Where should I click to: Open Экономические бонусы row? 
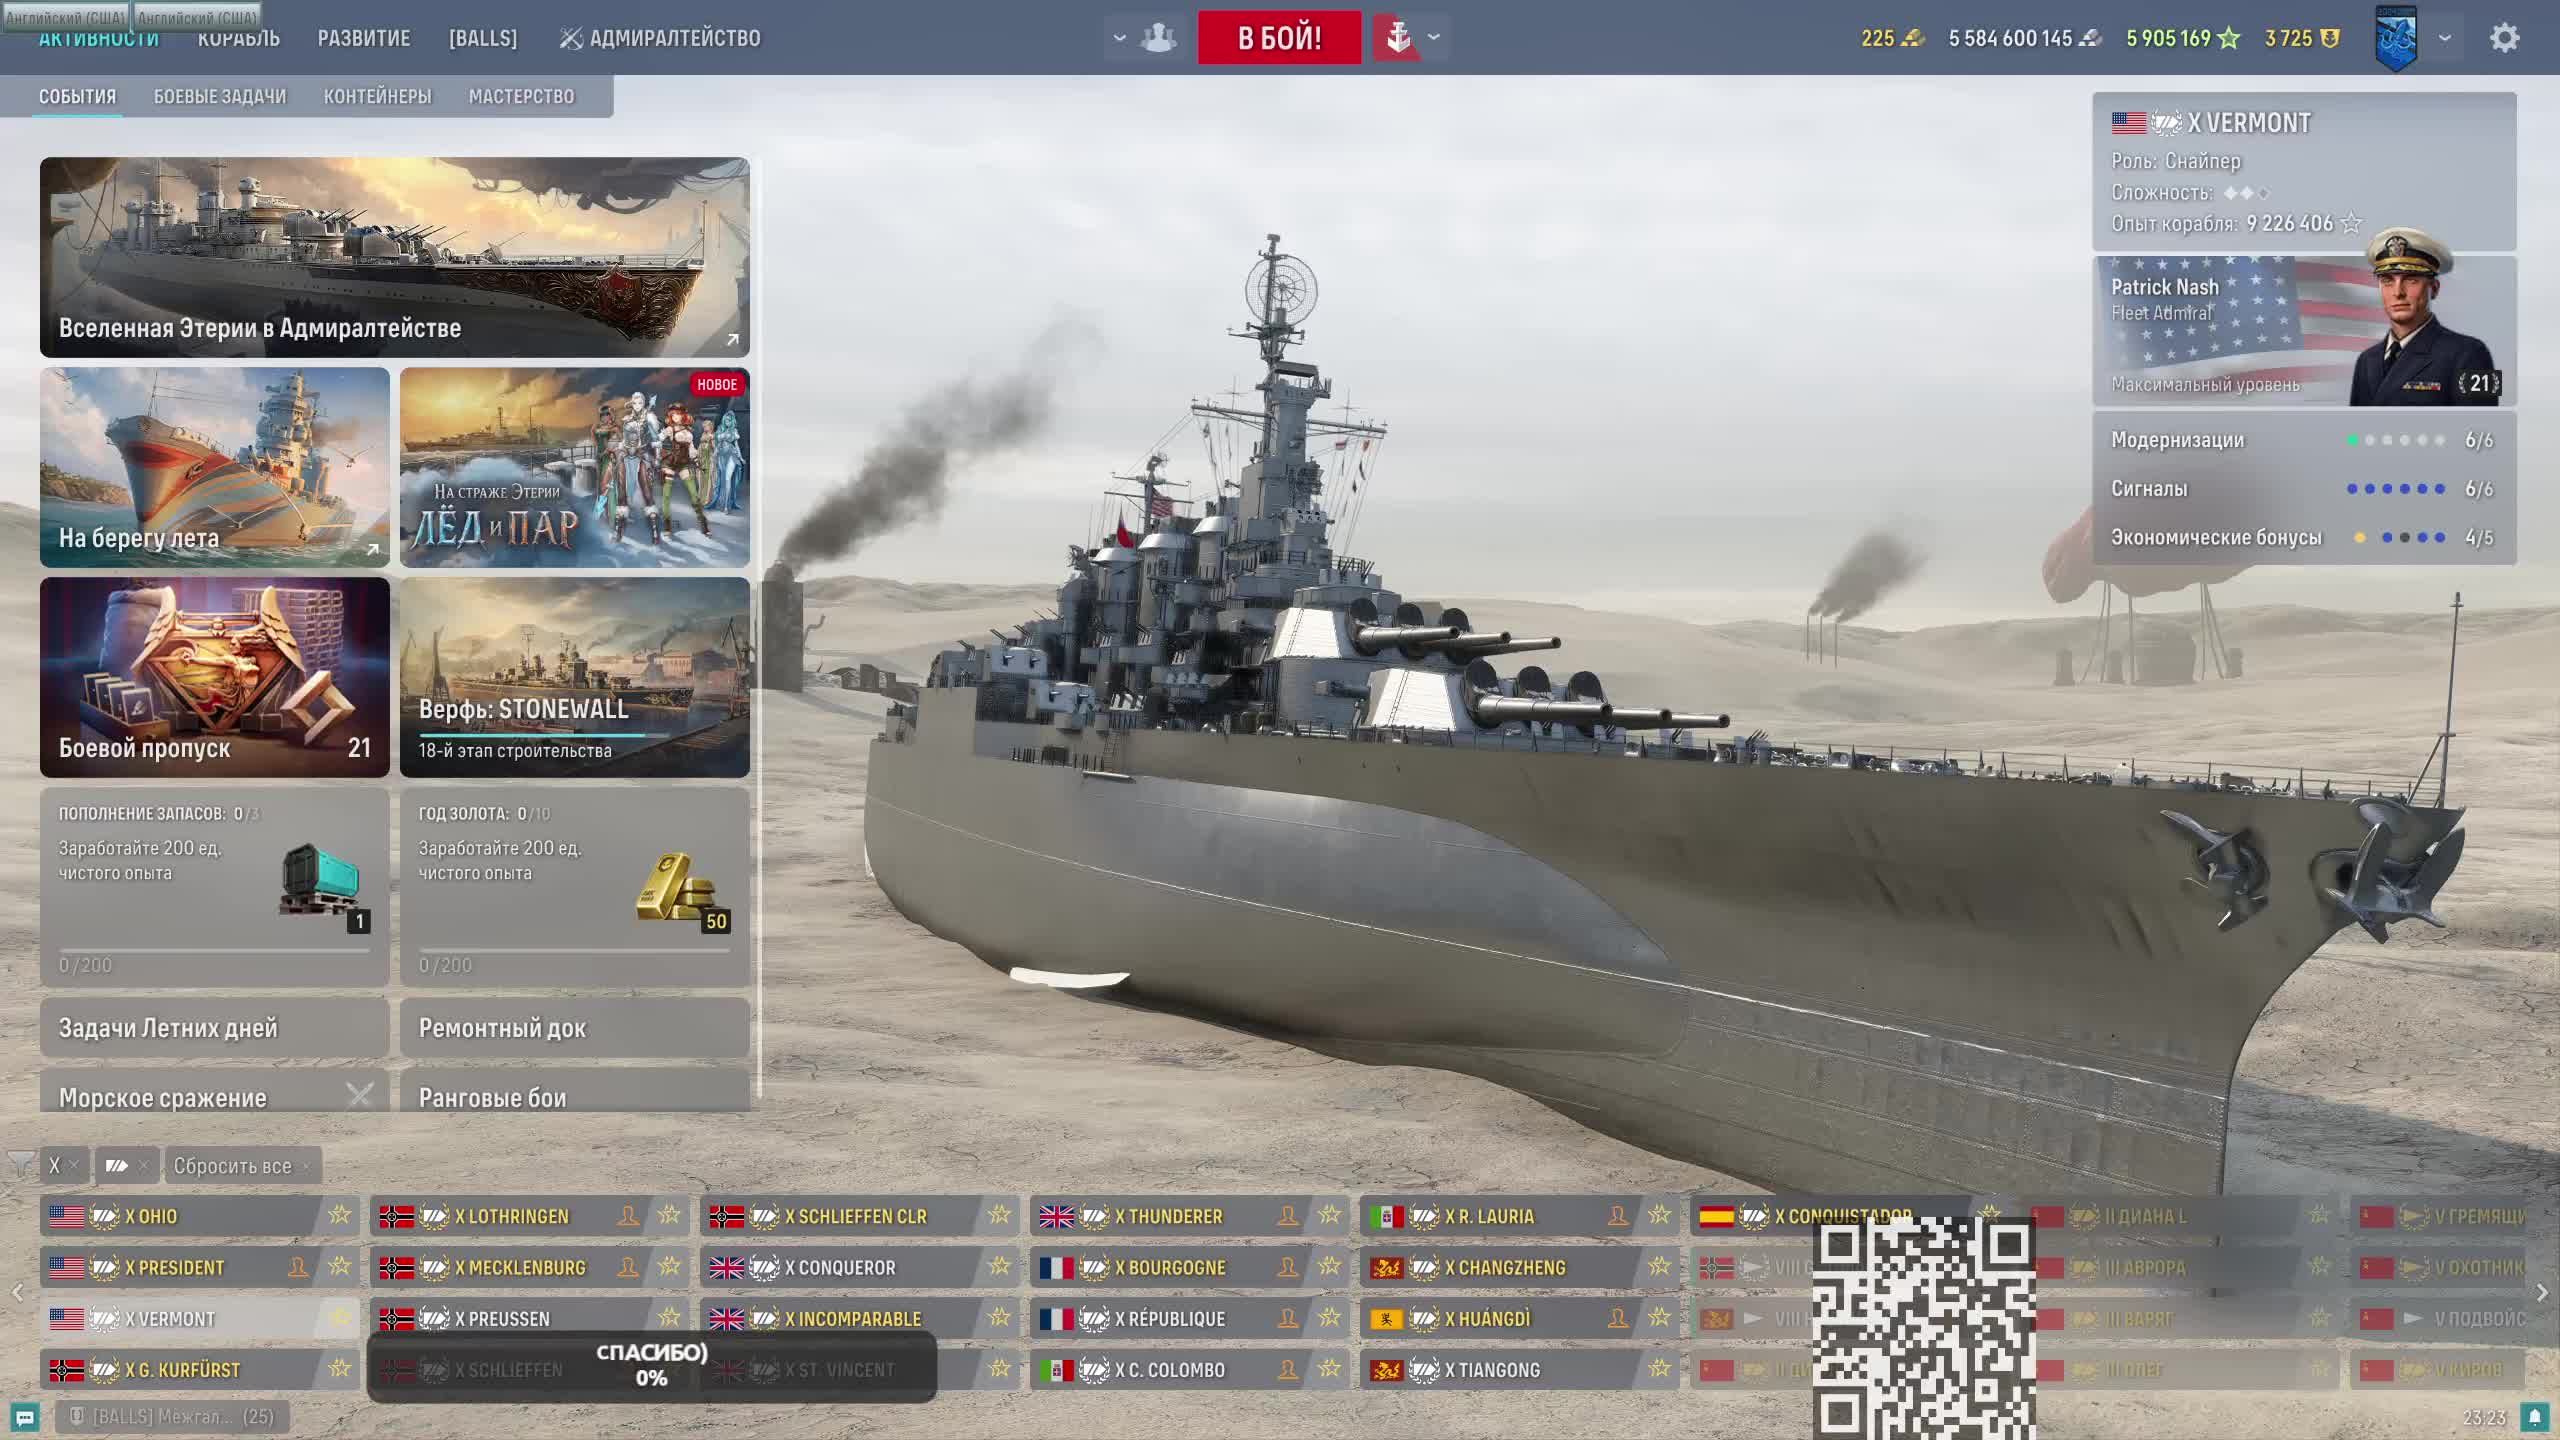coord(2304,538)
